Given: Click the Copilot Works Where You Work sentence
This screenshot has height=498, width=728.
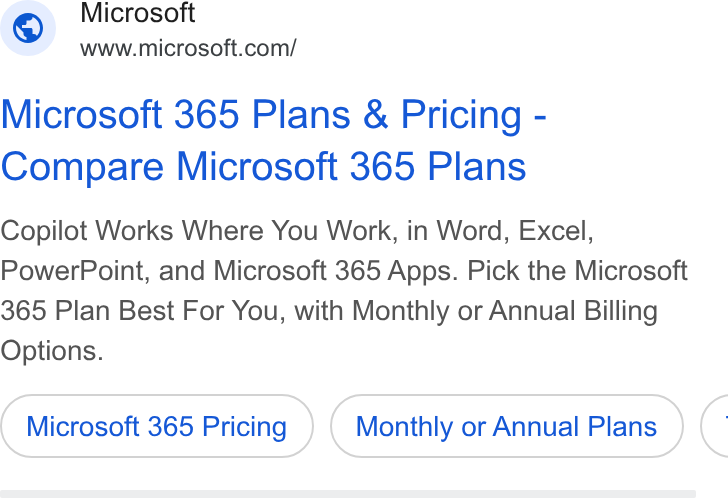Looking at the screenshot, I should point(197,231).
